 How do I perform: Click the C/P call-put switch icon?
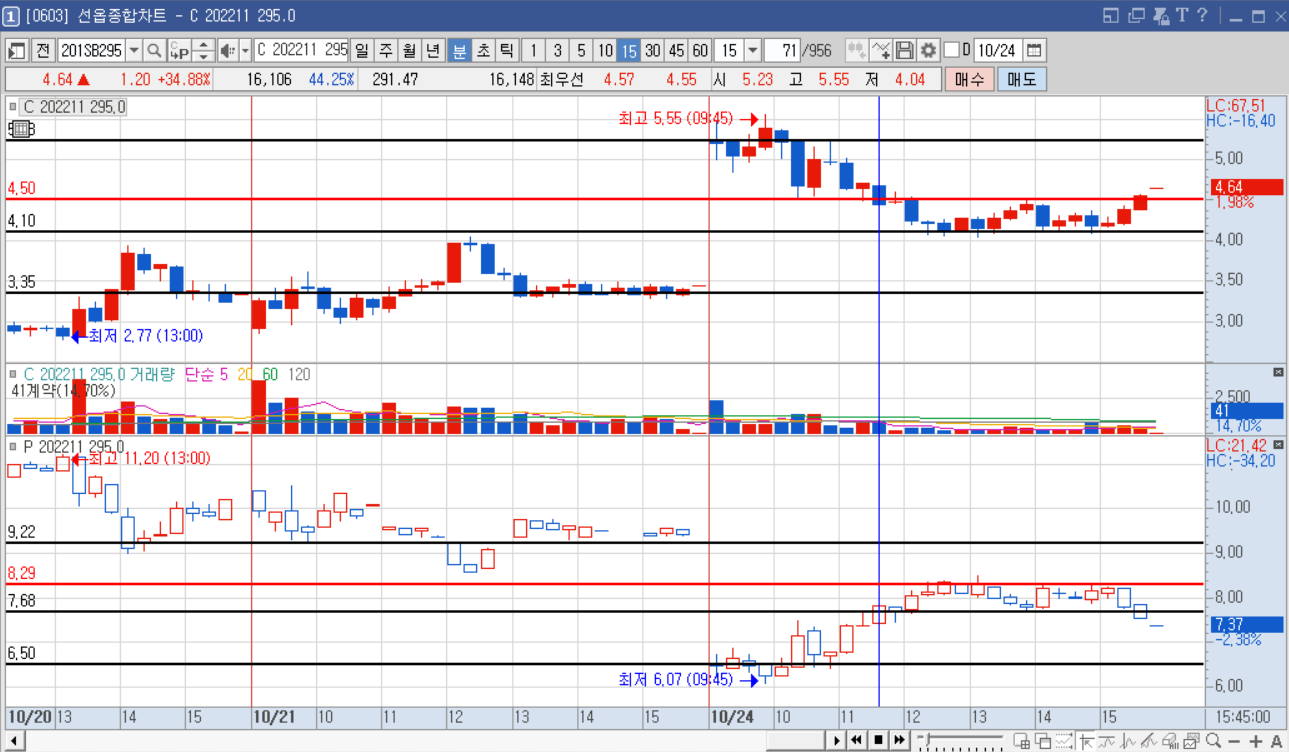(x=179, y=50)
